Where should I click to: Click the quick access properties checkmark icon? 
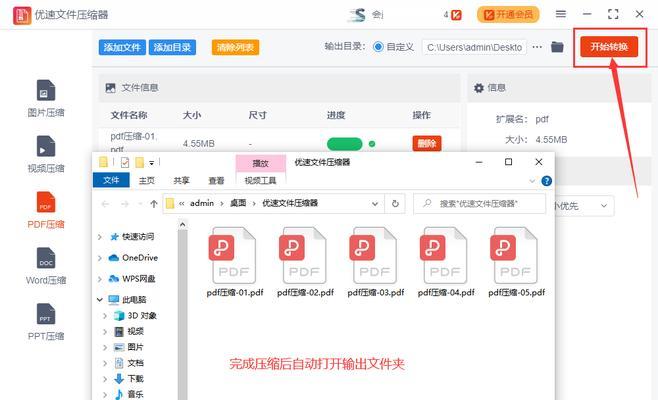(125, 162)
